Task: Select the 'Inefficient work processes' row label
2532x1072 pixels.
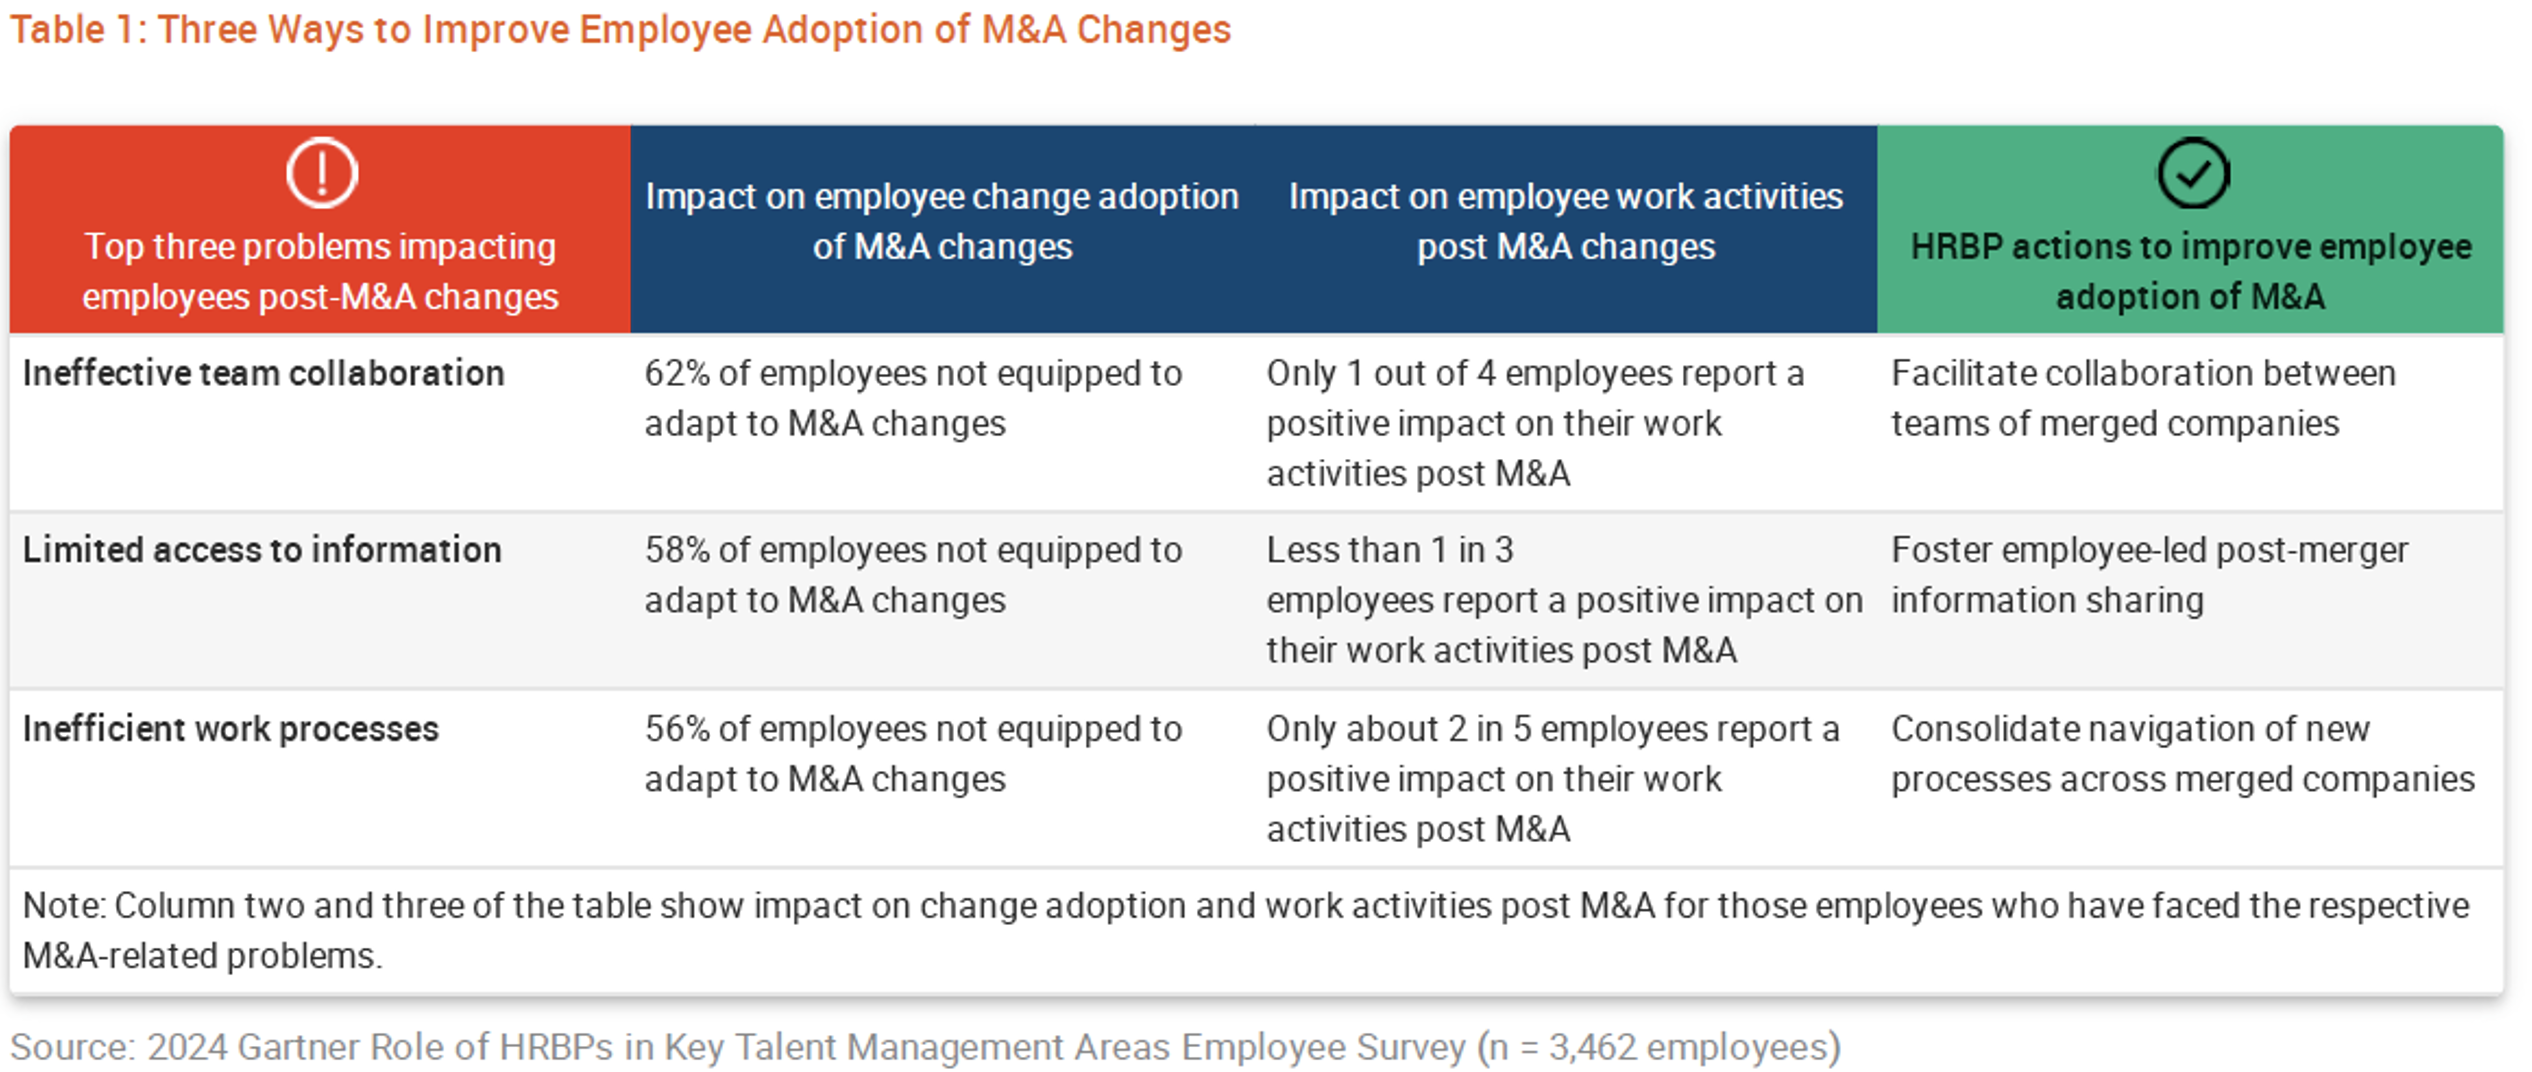Action: [x=231, y=729]
